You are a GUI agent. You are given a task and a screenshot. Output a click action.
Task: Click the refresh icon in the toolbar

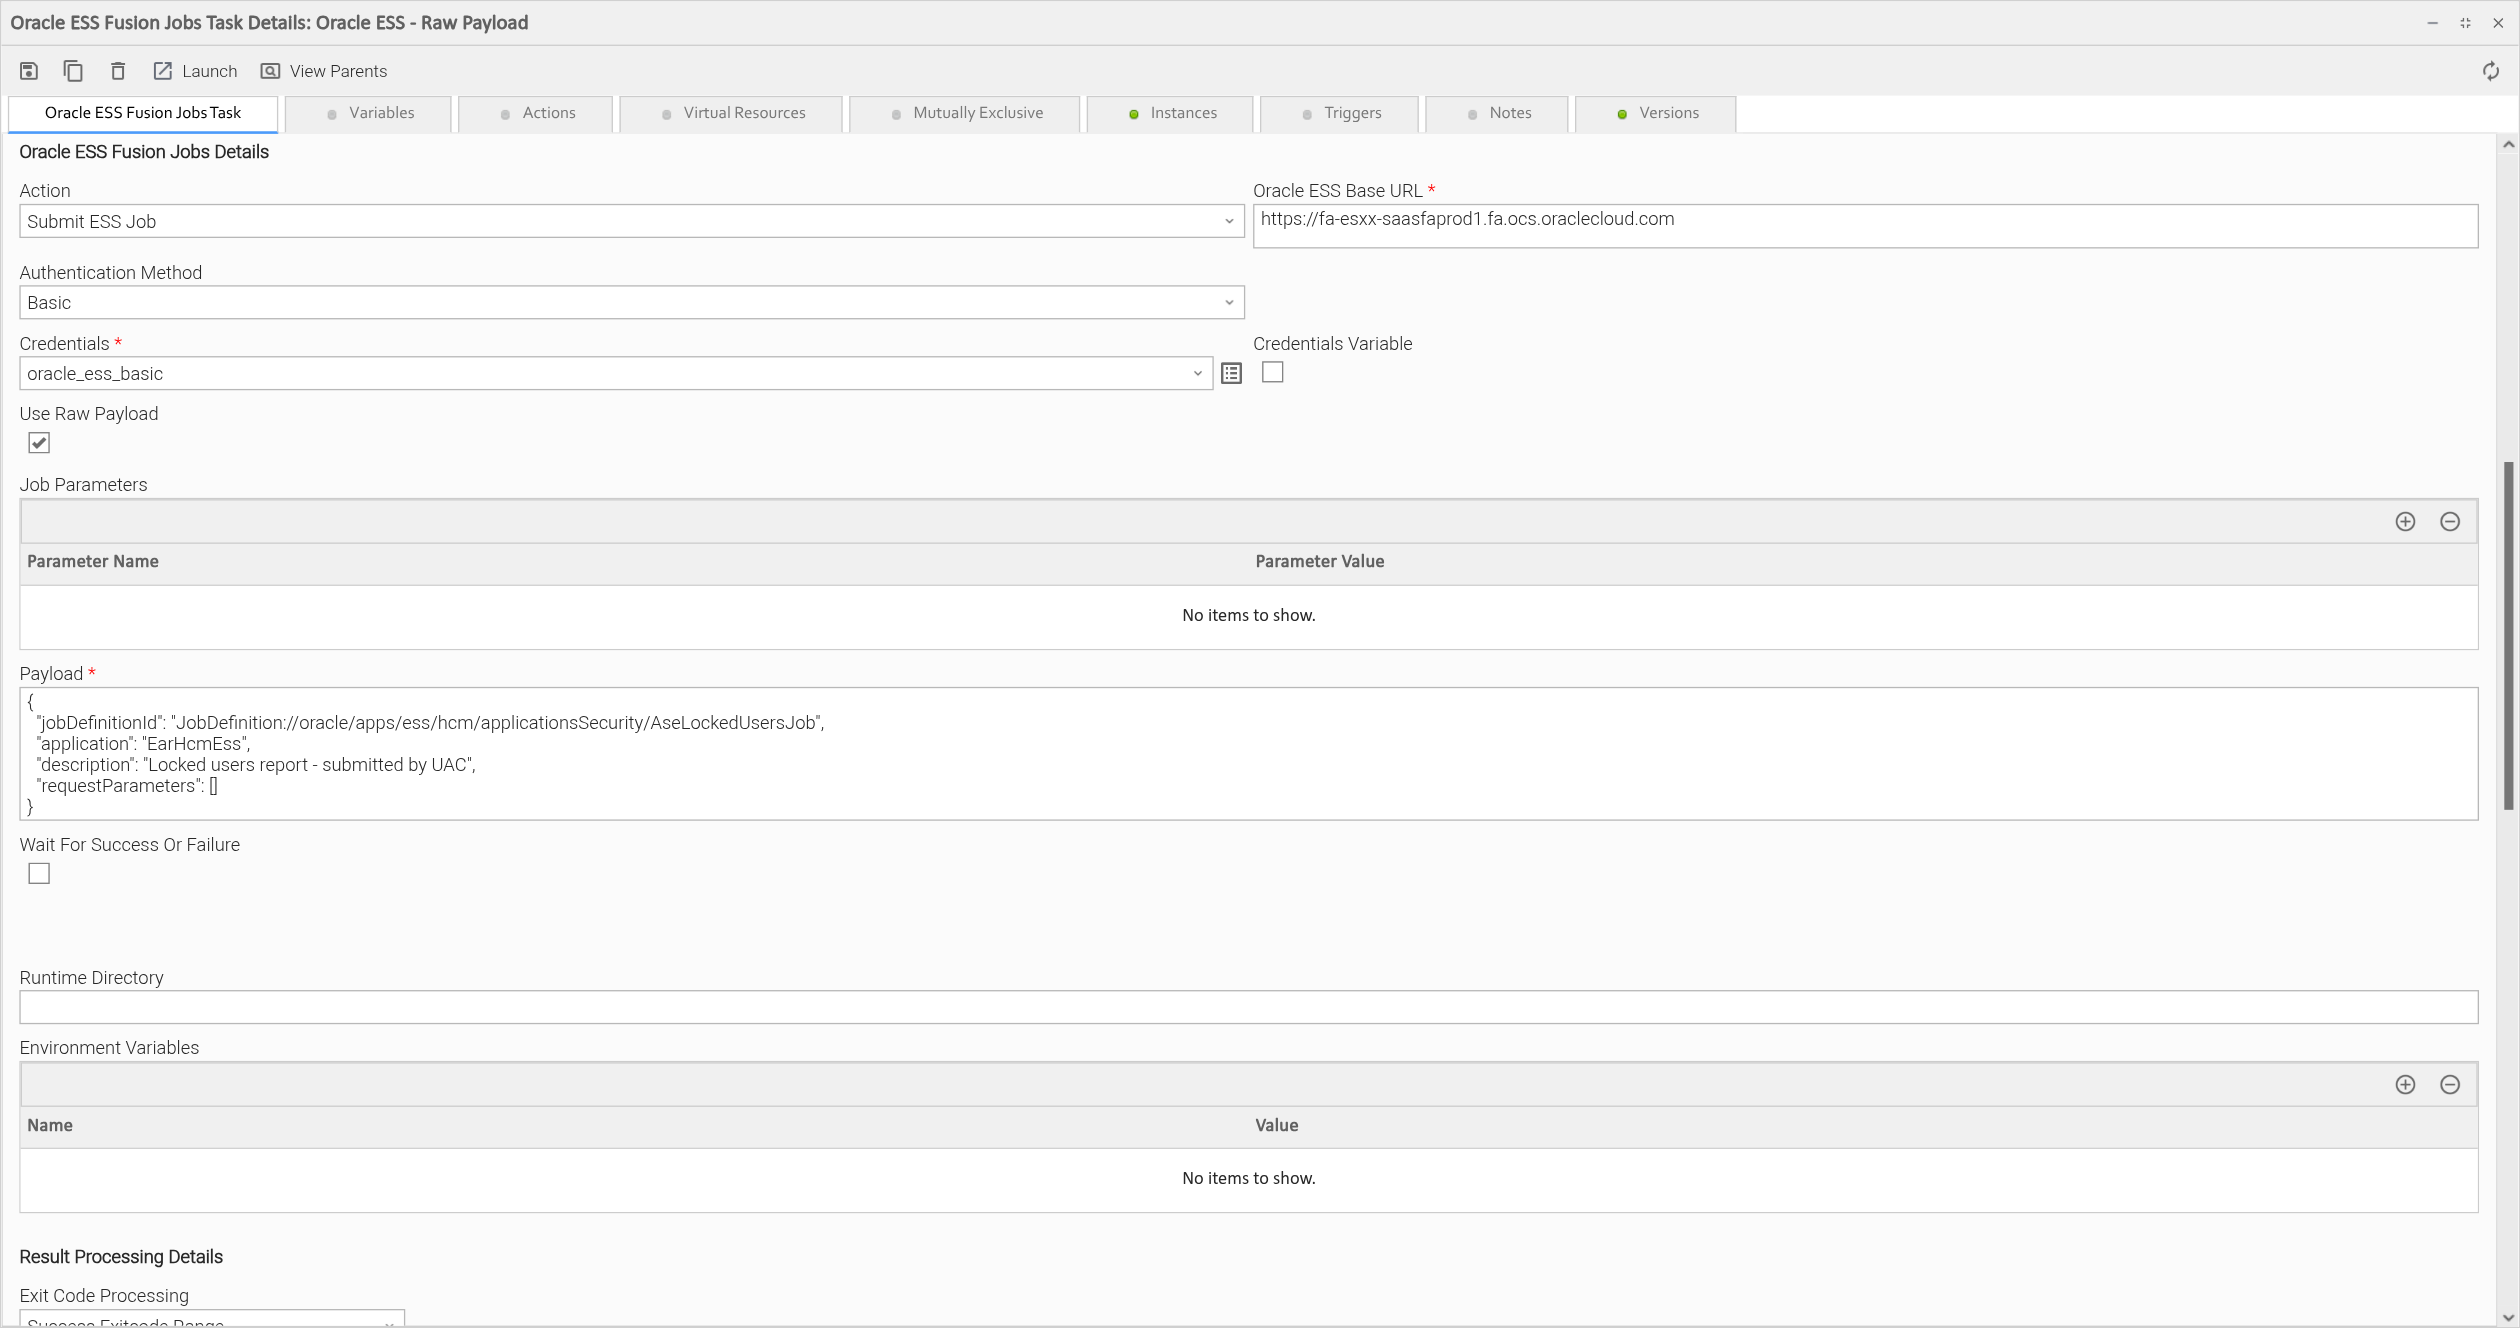click(2491, 71)
